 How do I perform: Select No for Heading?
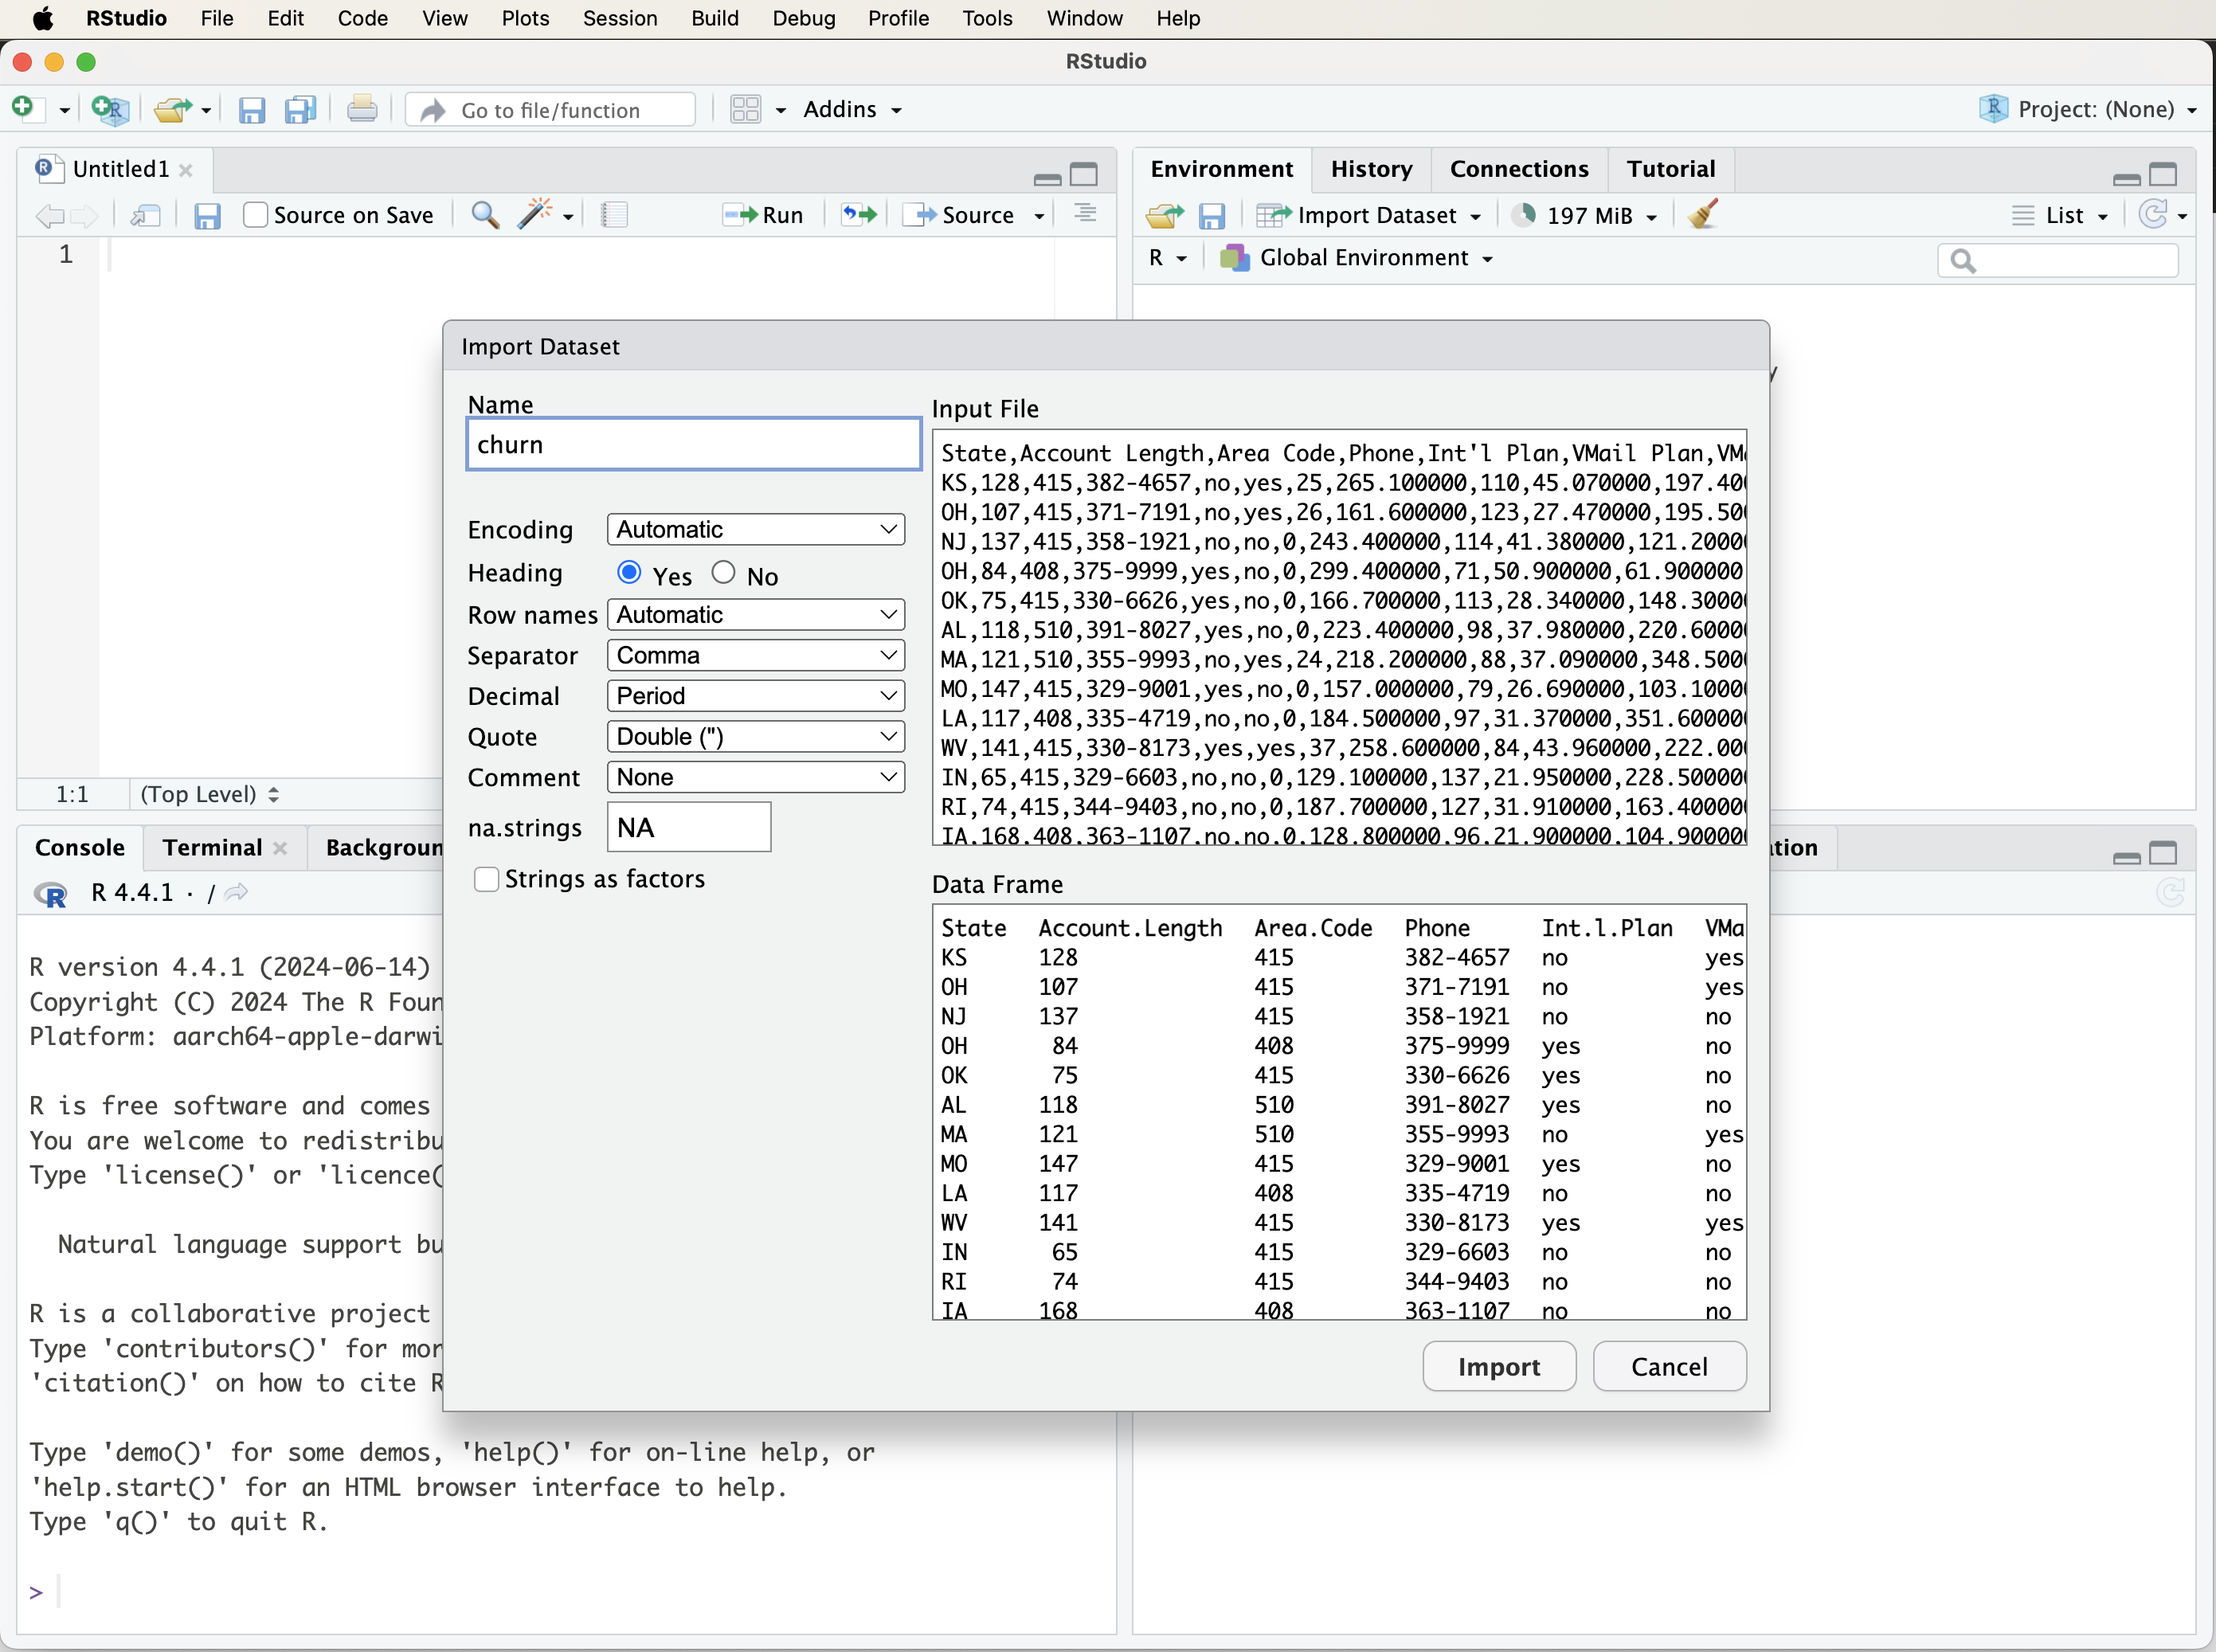(724, 571)
